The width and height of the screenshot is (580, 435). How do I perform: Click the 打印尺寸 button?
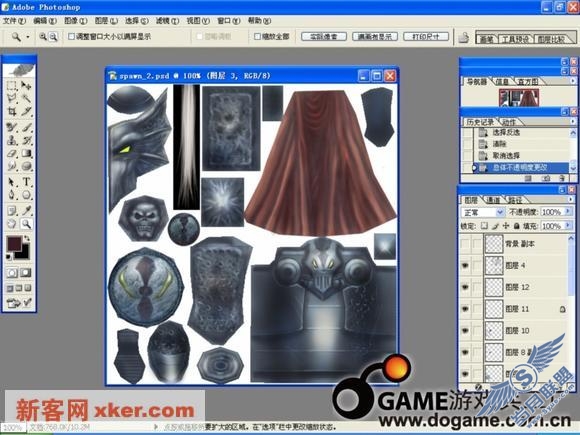[x=426, y=36]
